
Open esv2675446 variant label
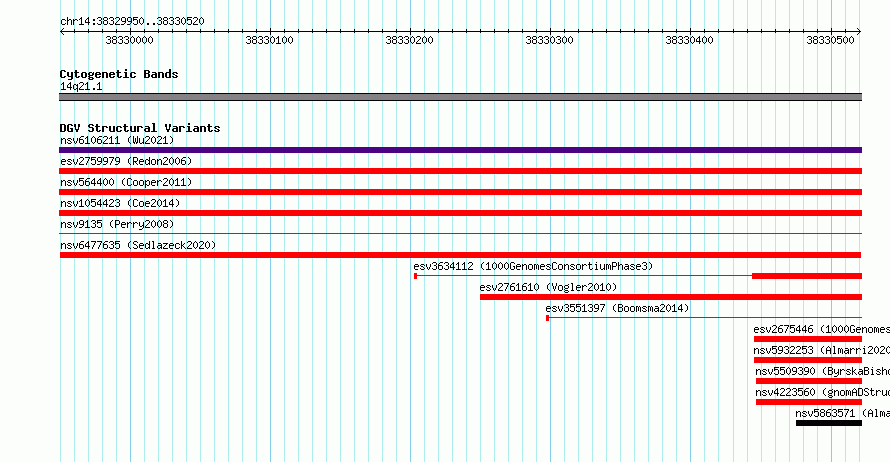click(x=821, y=329)
